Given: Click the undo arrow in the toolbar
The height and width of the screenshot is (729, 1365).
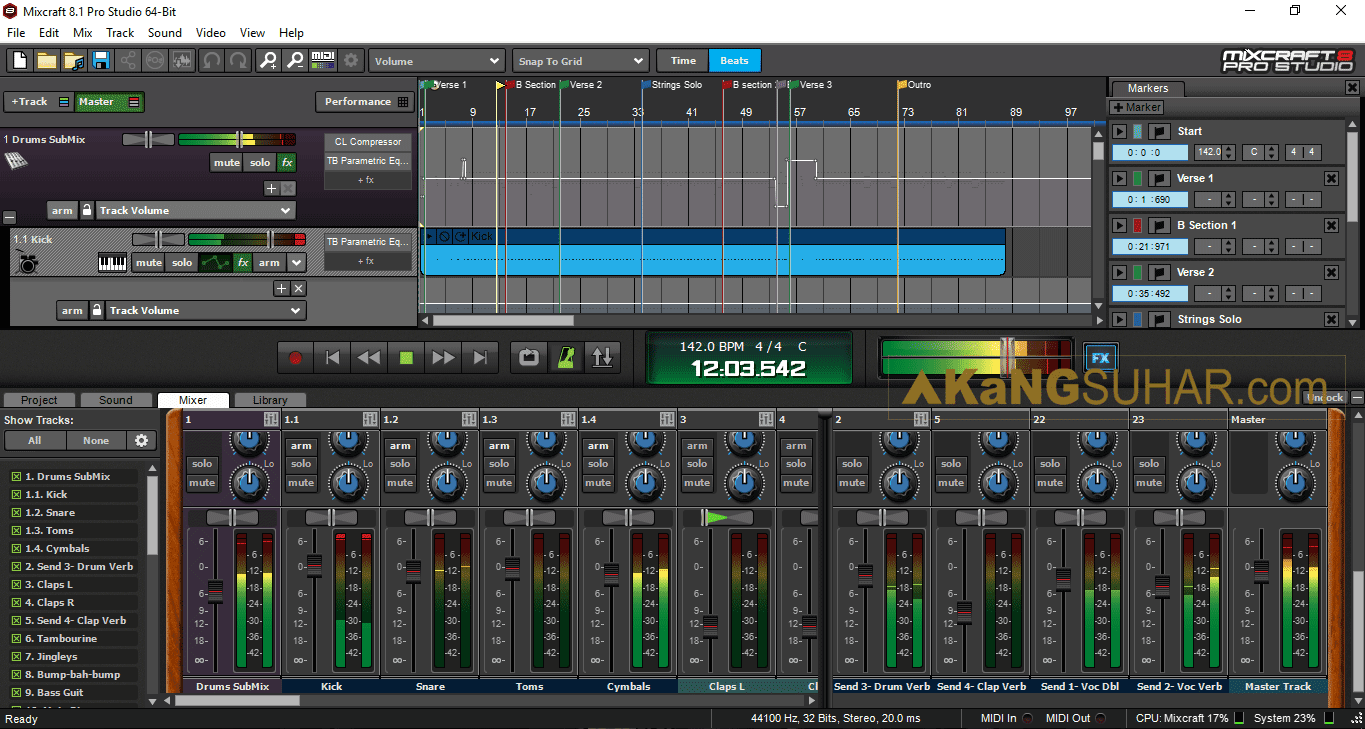Looking at the screenshot, I should (211, 61).
